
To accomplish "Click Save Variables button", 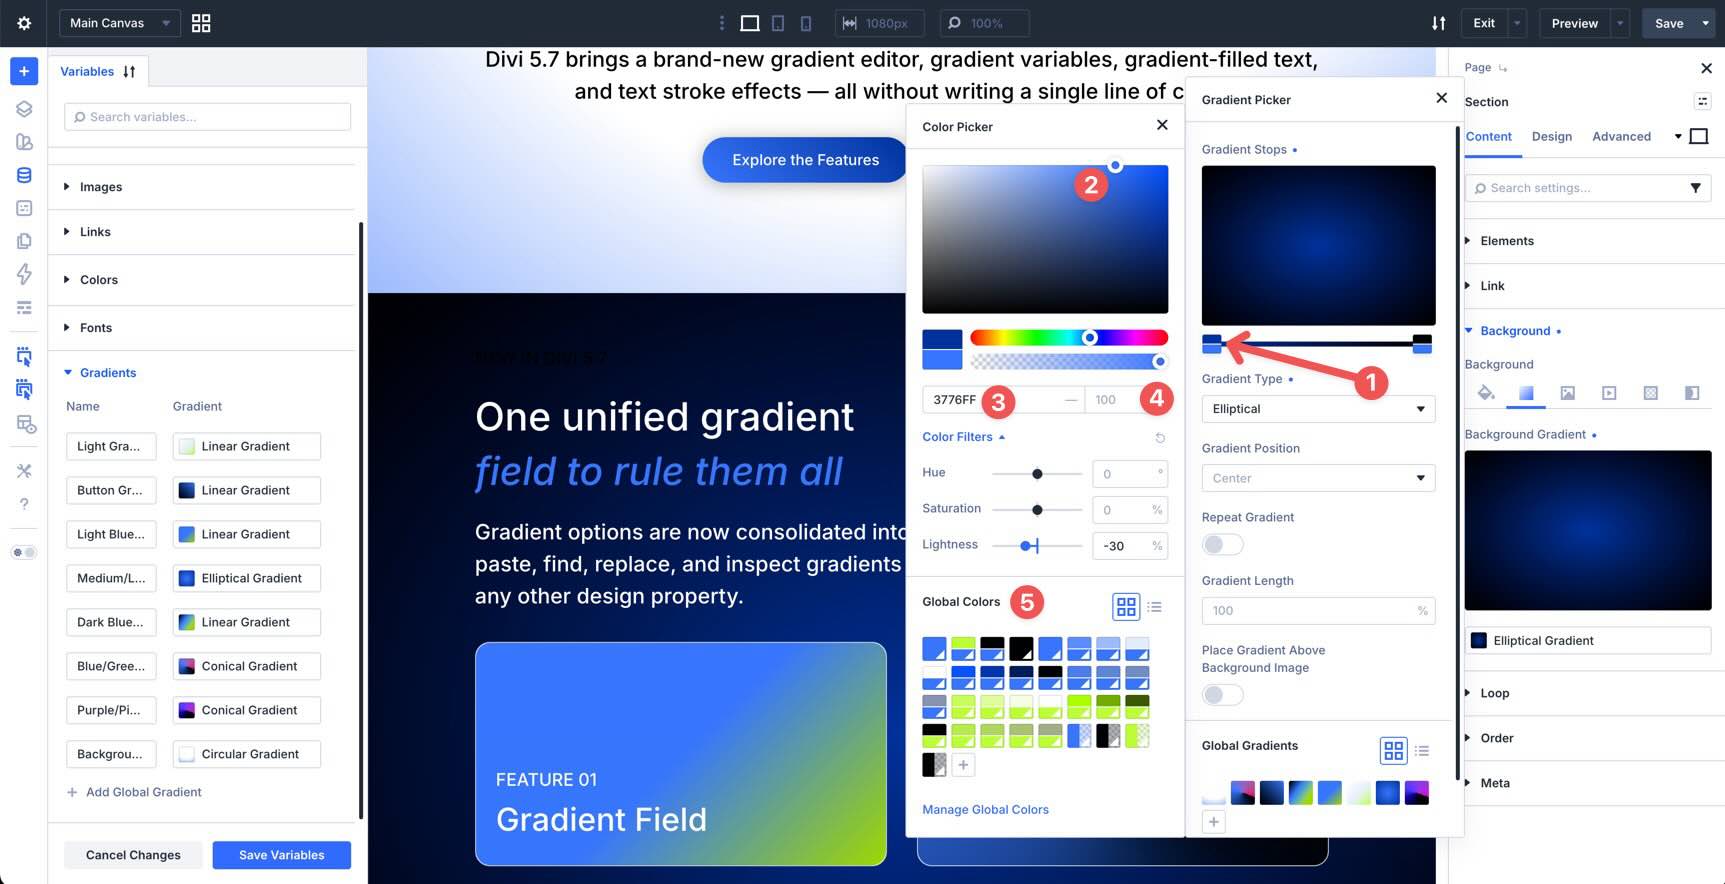I will tap(281, 855).
